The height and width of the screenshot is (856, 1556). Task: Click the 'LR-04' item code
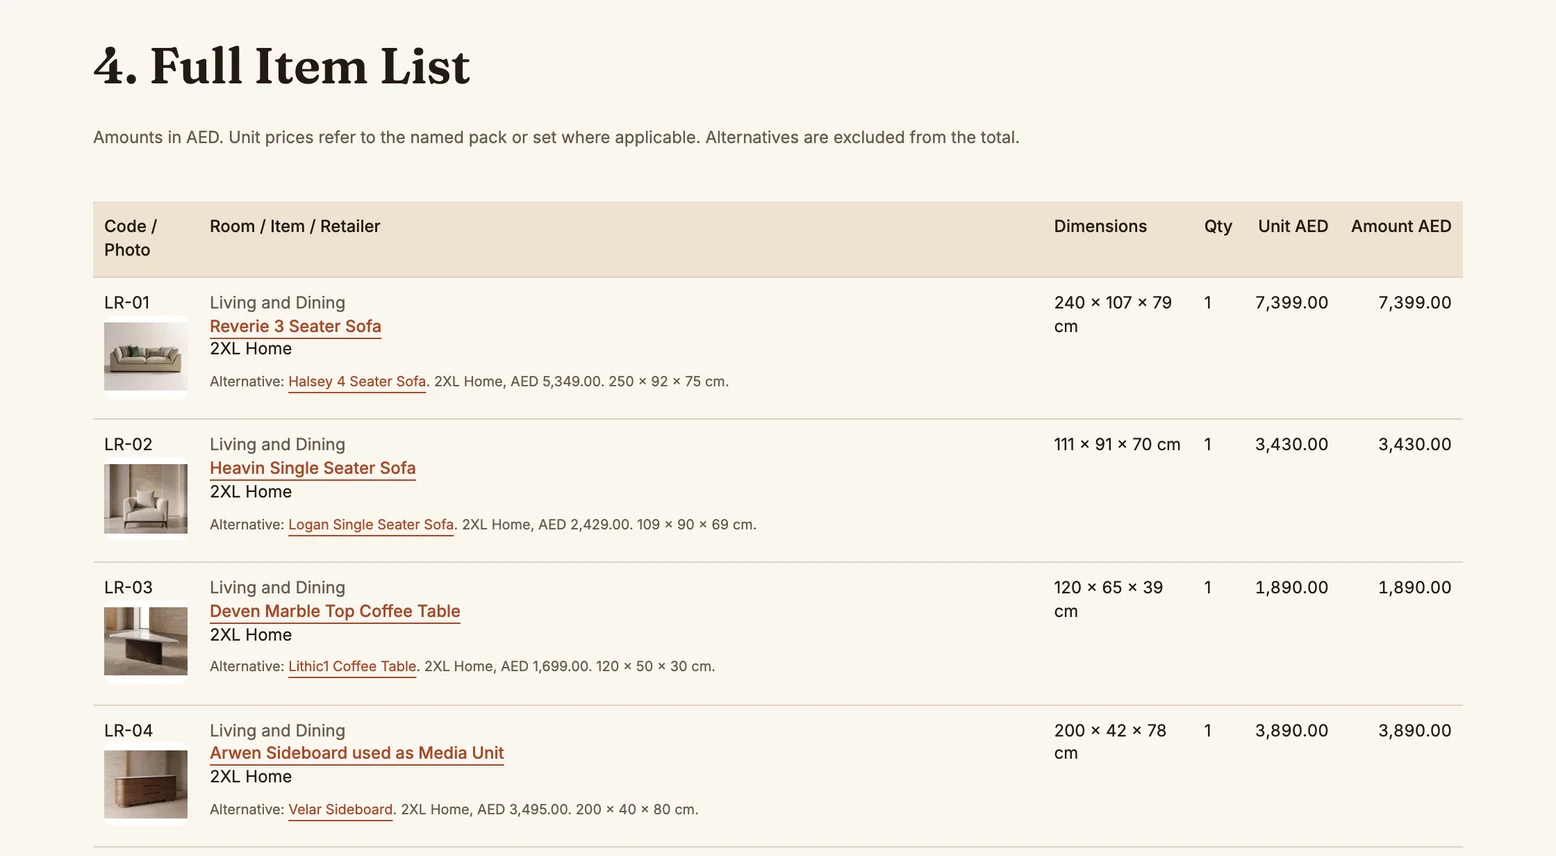(128, 730)
